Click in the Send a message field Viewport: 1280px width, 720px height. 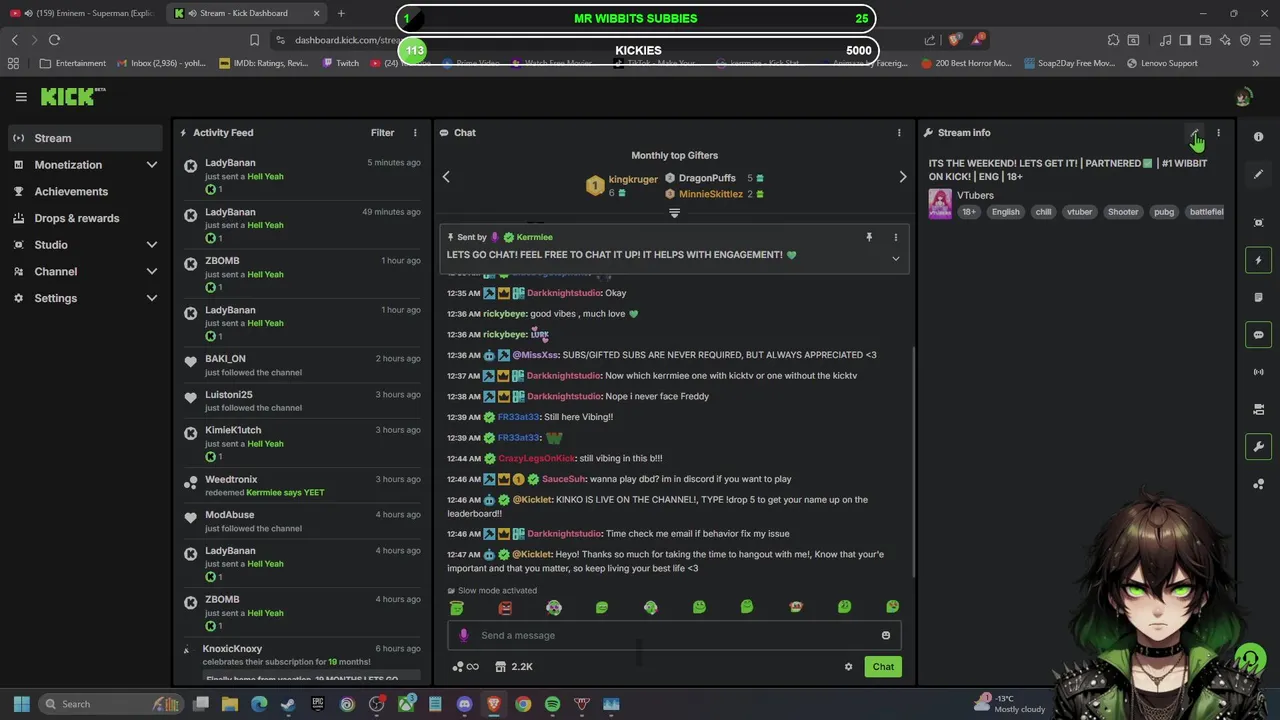(x=673, y=635)
